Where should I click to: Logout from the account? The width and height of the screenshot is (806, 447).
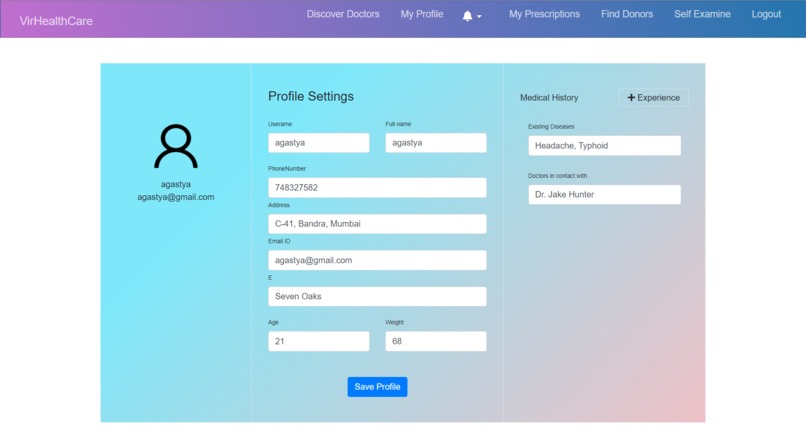[x=766, y=14]
